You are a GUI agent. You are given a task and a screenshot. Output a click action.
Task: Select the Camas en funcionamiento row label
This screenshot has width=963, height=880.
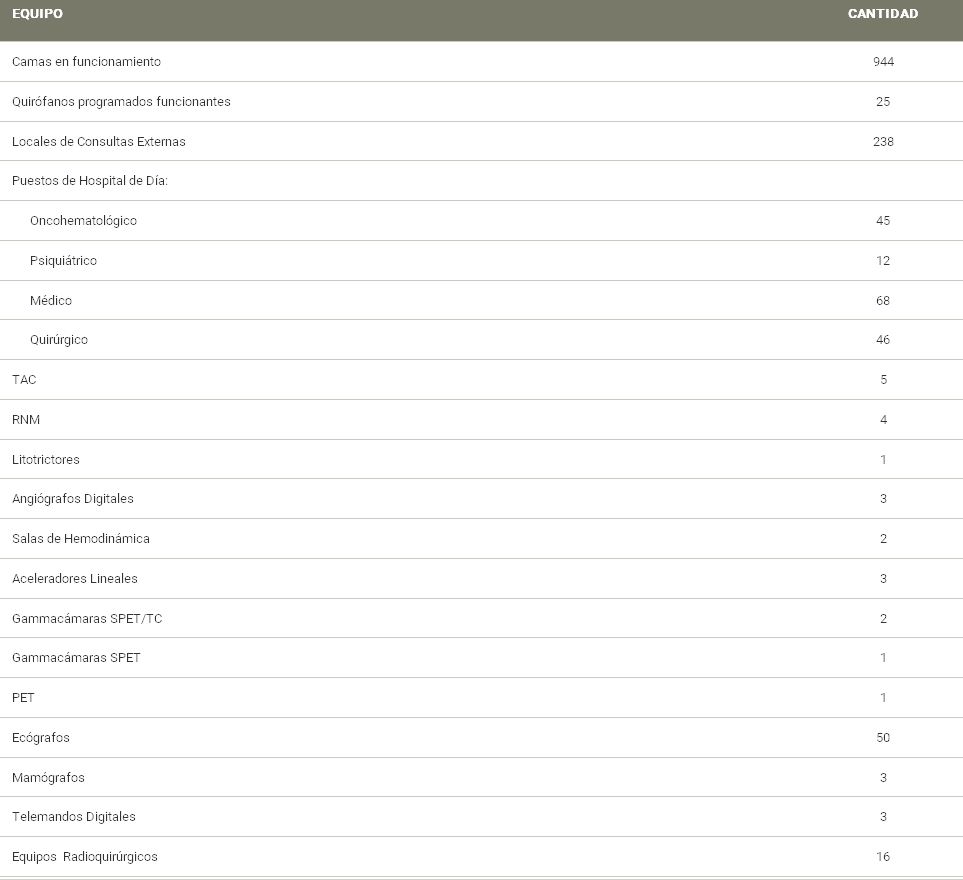86,62
